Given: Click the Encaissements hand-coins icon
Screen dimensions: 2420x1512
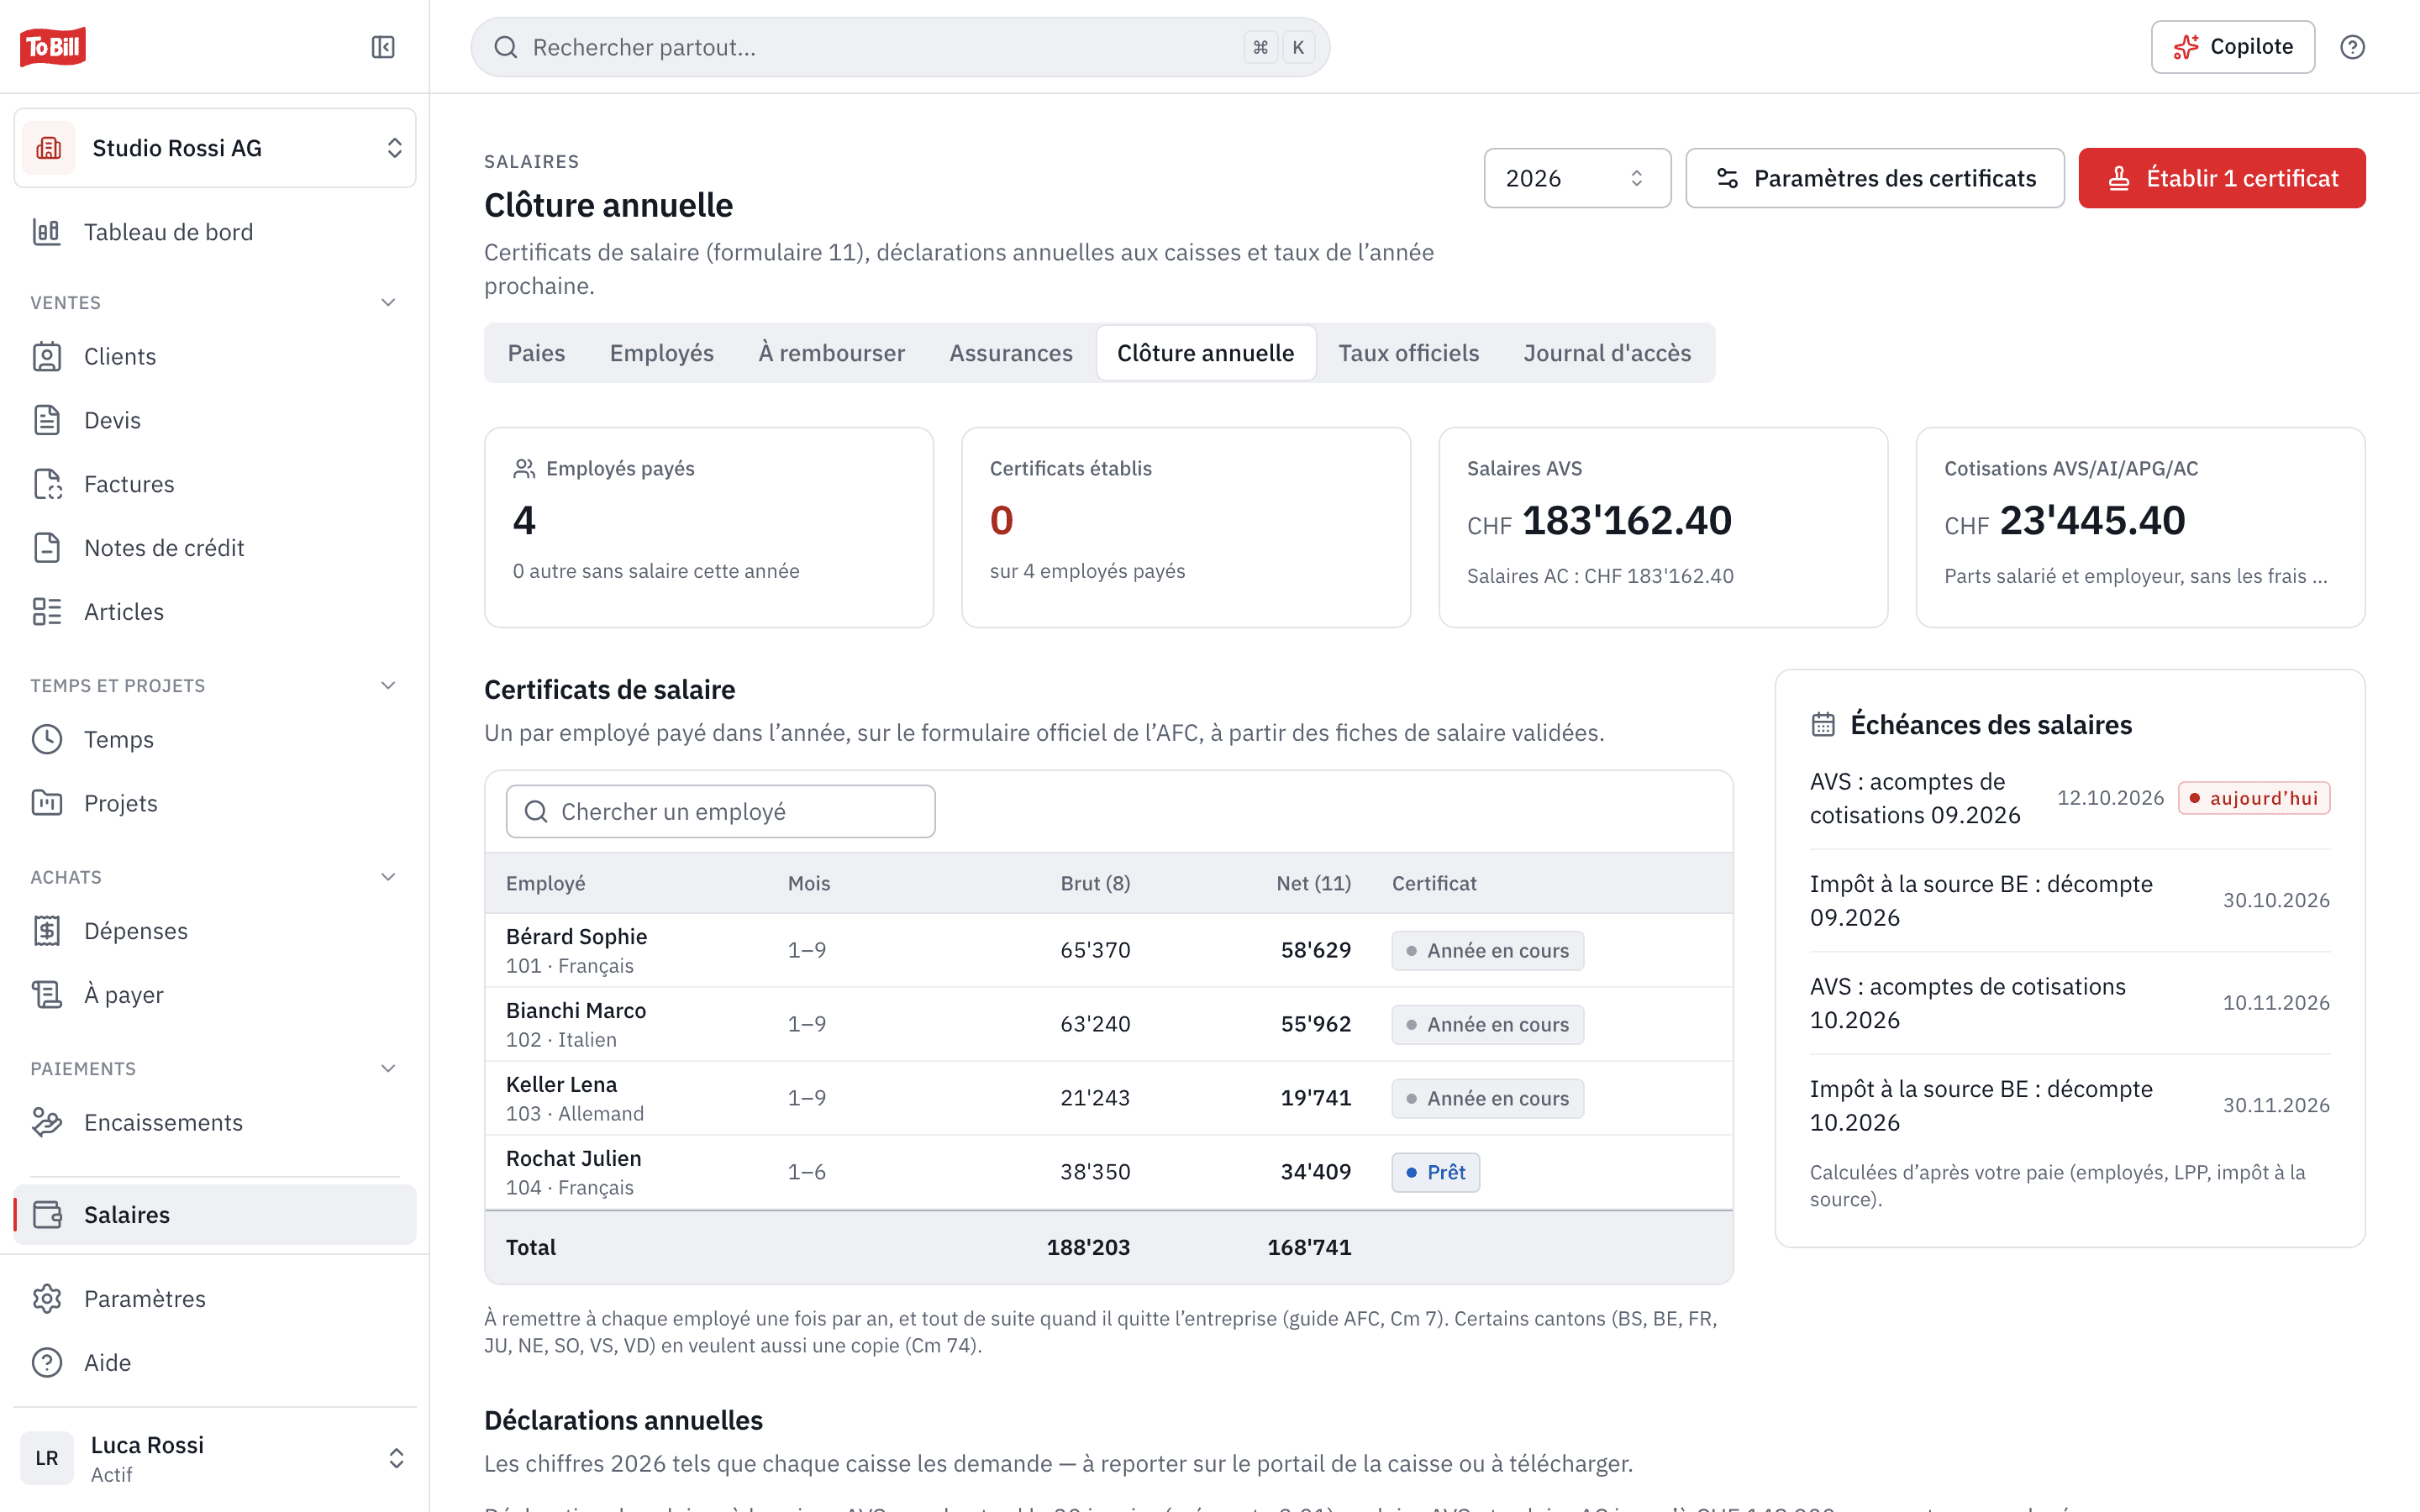Looking at the screenshot, I should pyautogui.click(x=47, y=1122).
